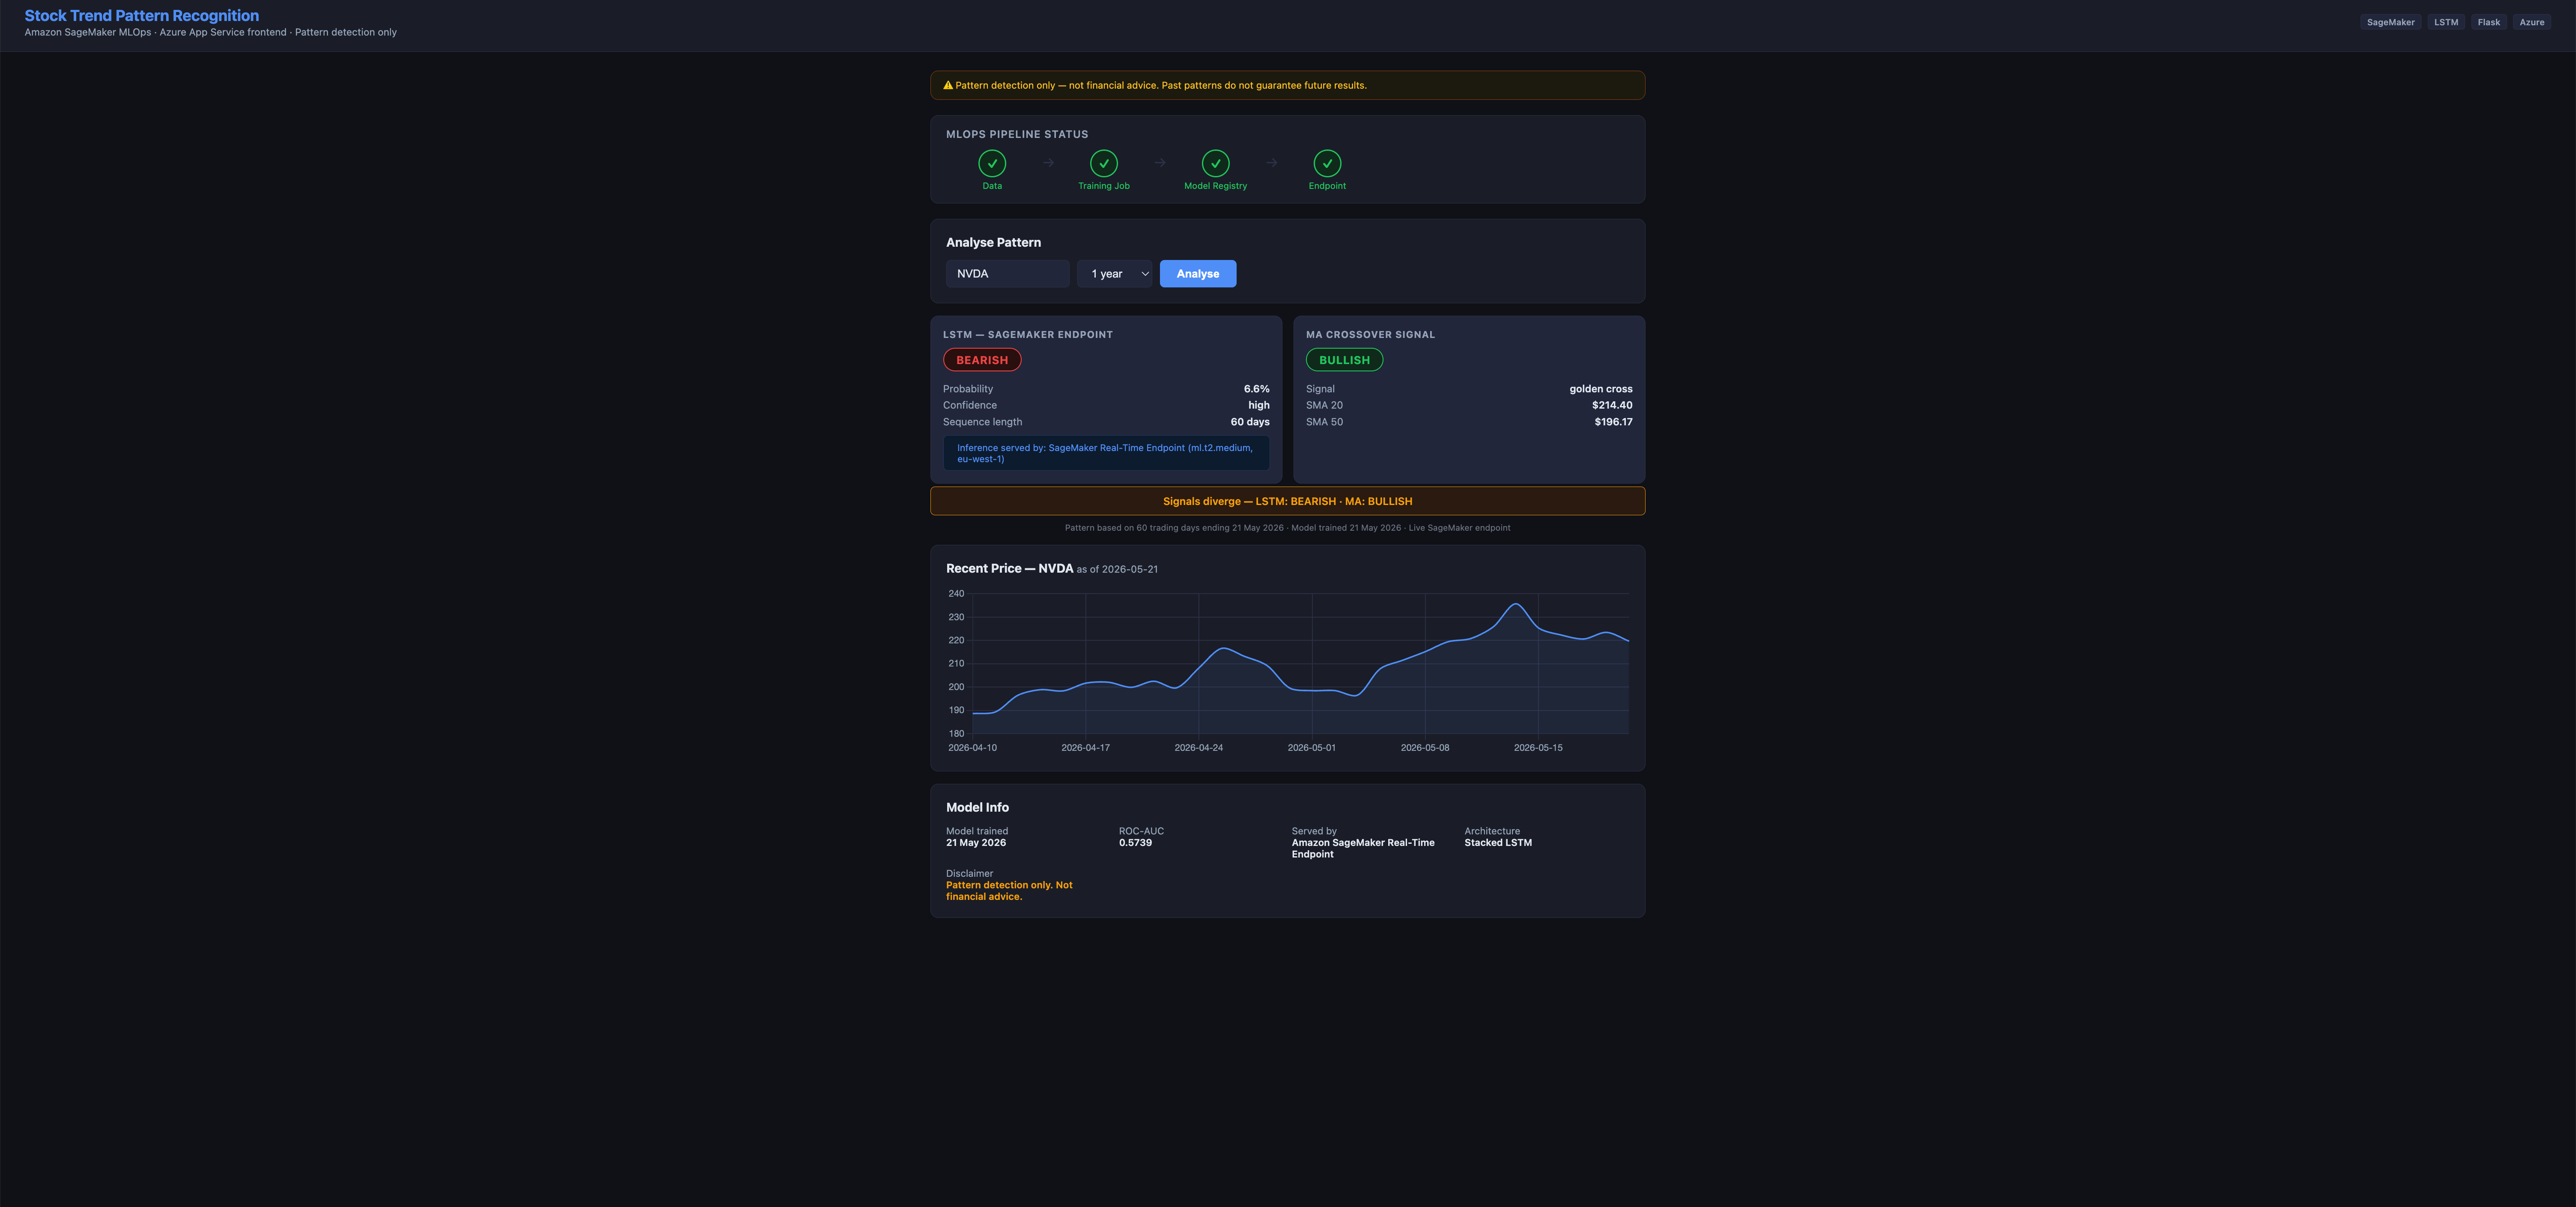
Task: Click the Model Registry checkmark icon
Action: coord(1216,163)
